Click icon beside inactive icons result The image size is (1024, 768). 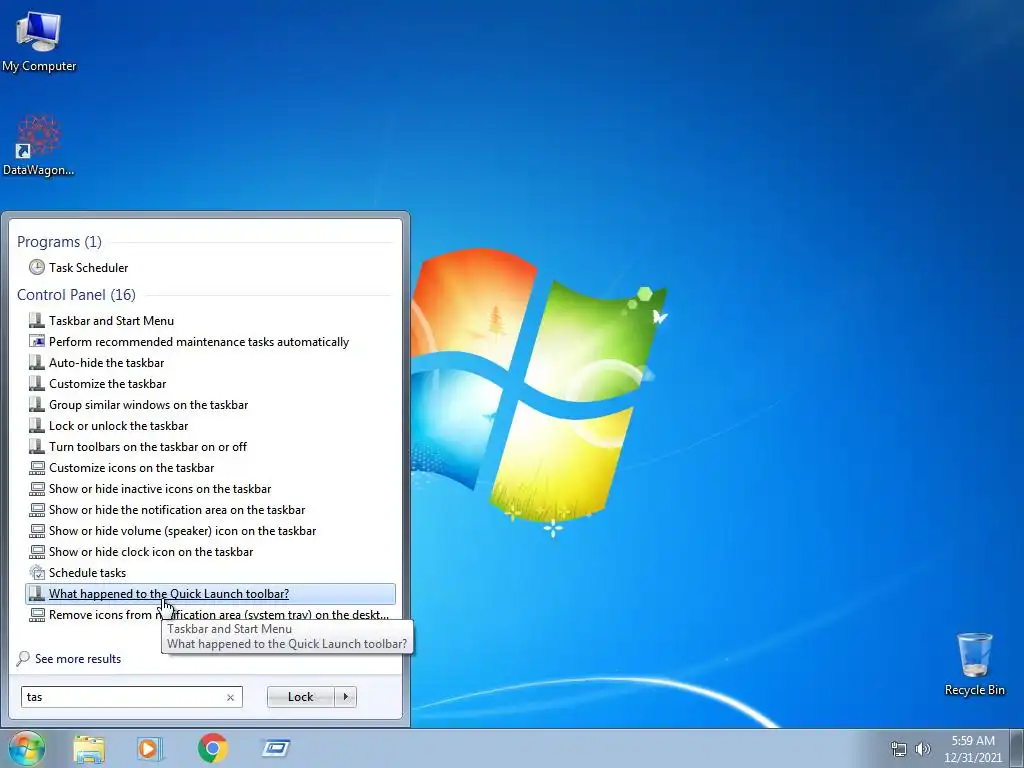(37, 488)
